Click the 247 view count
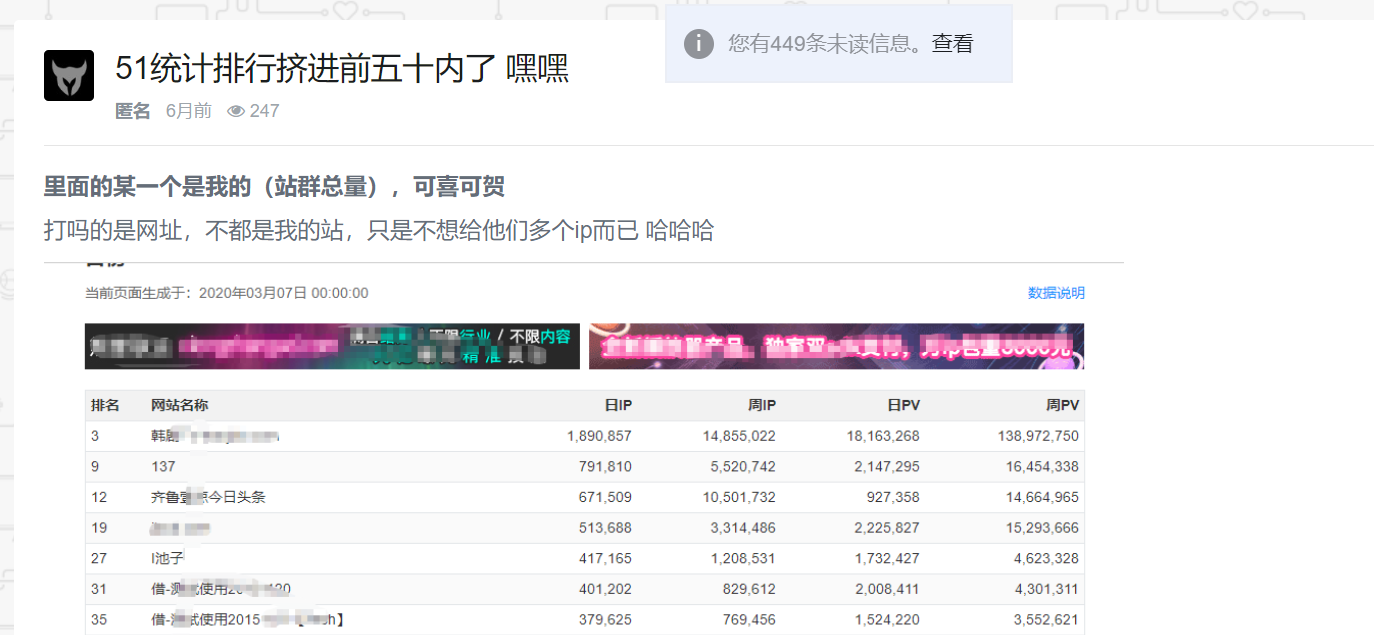1374x635 pixels. point(264,111)
